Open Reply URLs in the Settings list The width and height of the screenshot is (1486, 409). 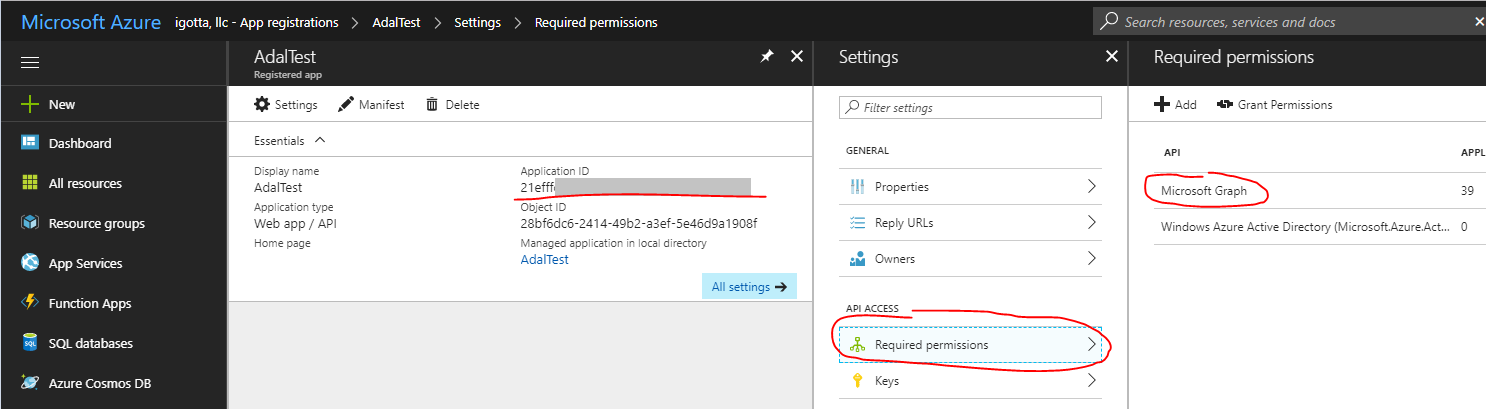(970, 223)
